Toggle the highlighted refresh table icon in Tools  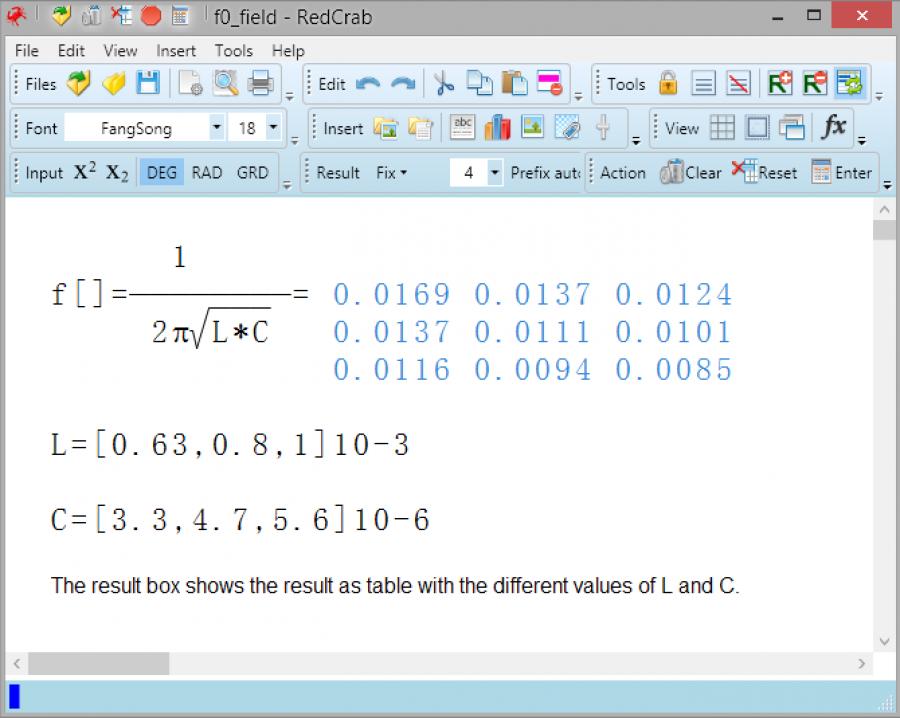point(850,84)
